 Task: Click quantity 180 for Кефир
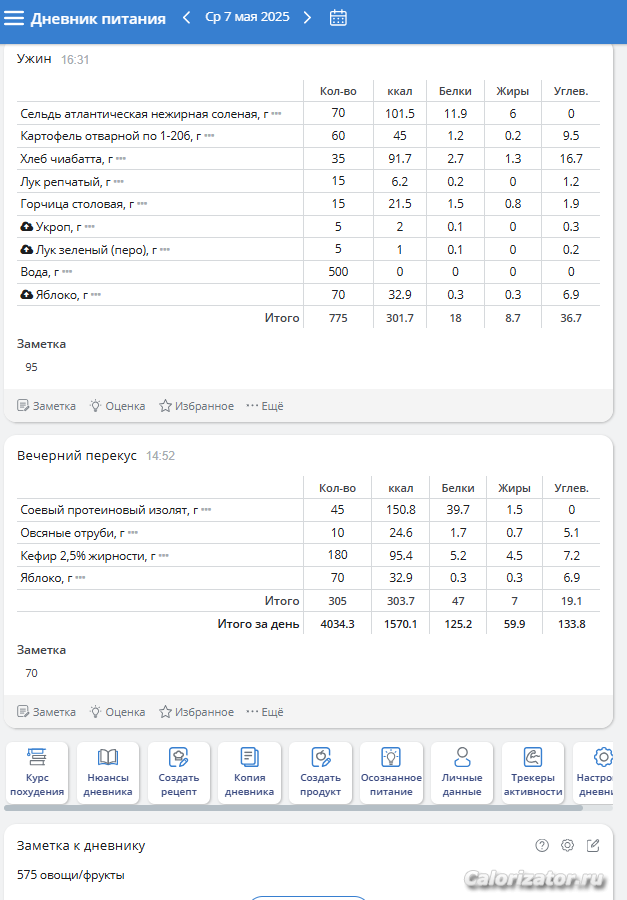tap(338, 555)
